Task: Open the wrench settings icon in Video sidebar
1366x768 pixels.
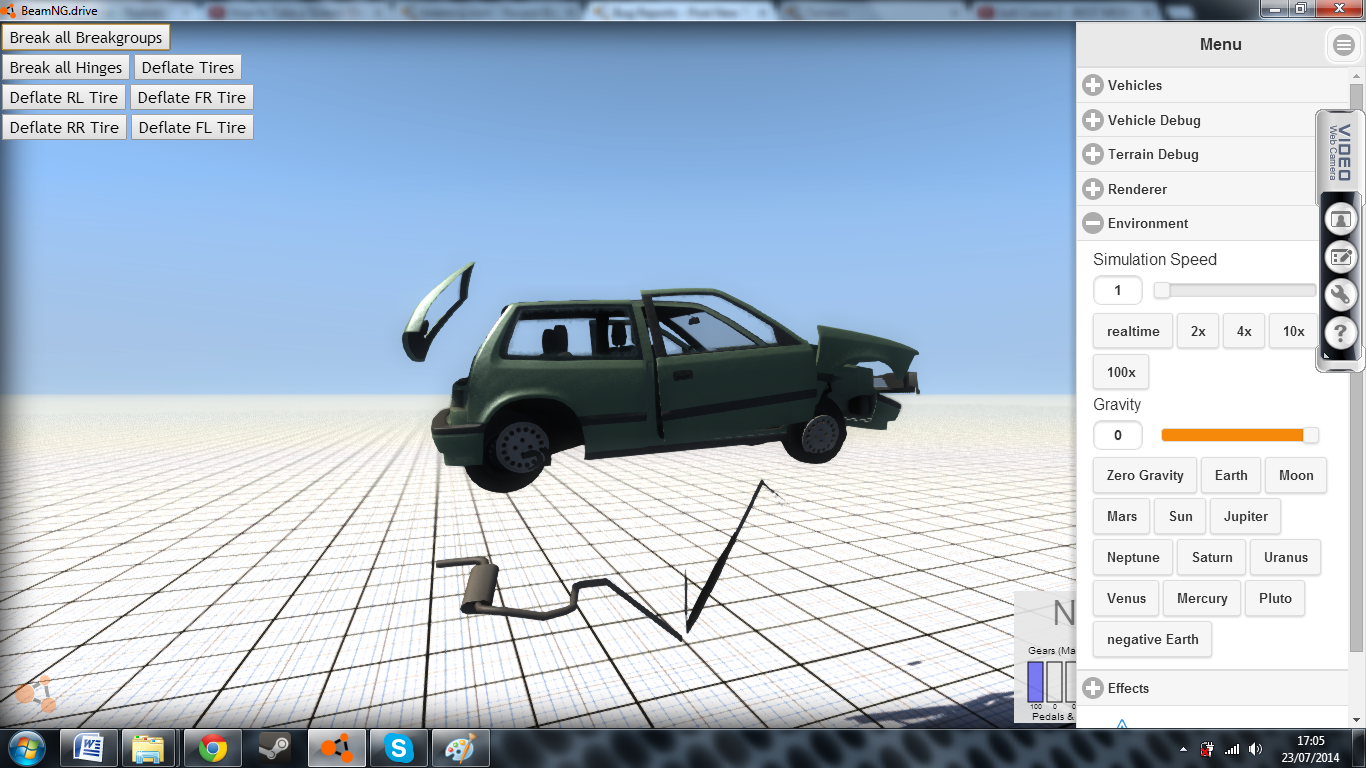Action: 1340,295
